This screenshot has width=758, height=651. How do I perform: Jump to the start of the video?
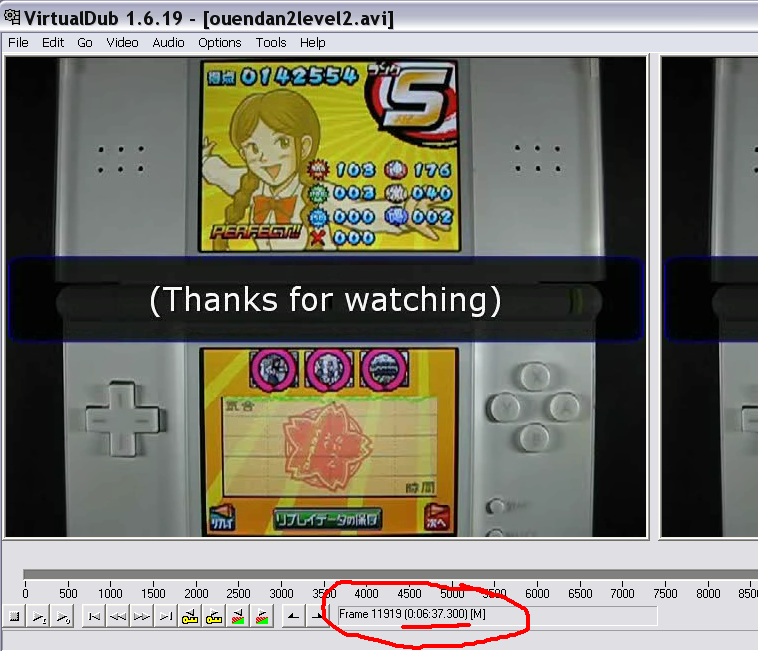pos(94,616)
